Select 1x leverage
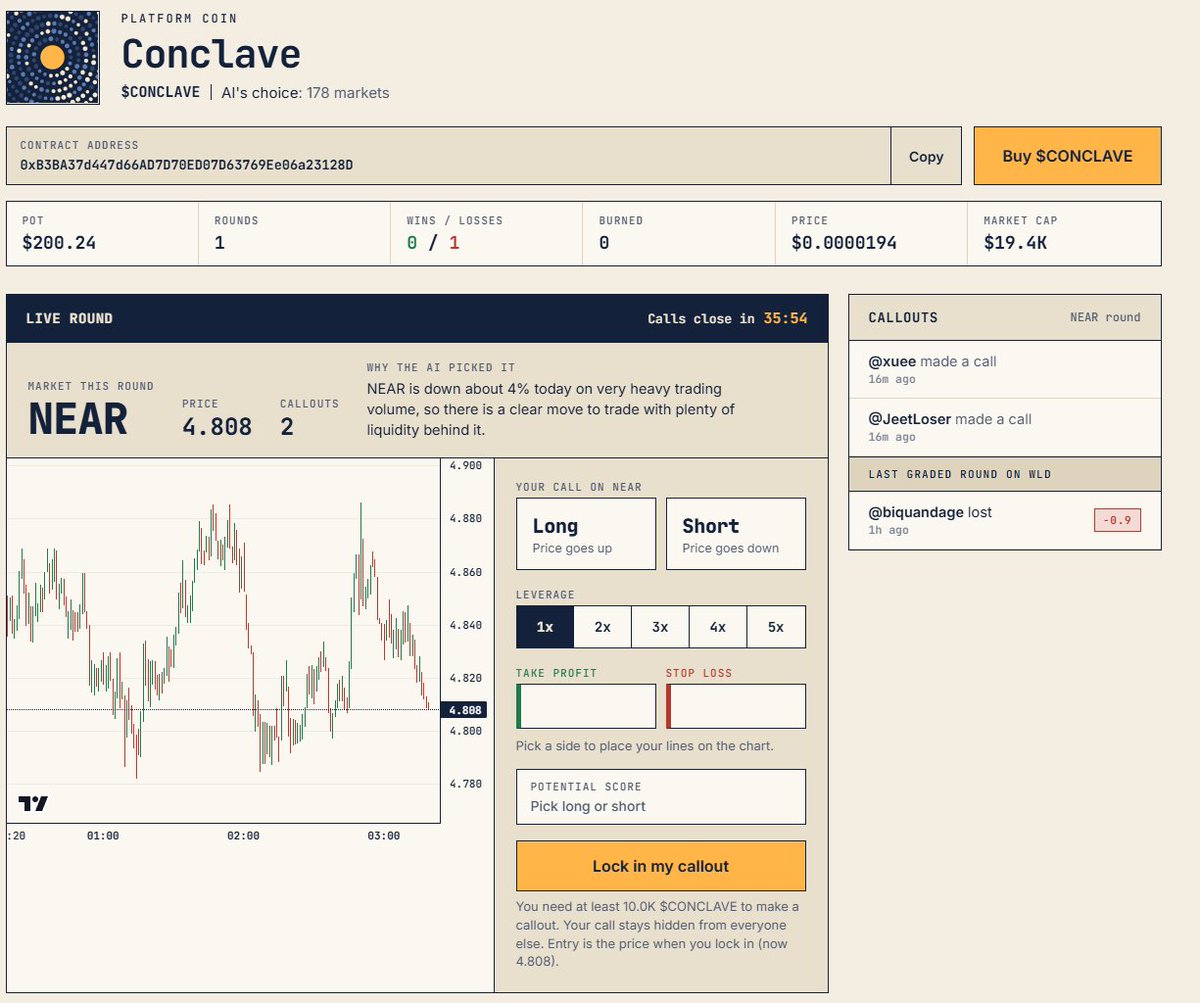Screen dimensions: 1200x1003 point(545,627)
